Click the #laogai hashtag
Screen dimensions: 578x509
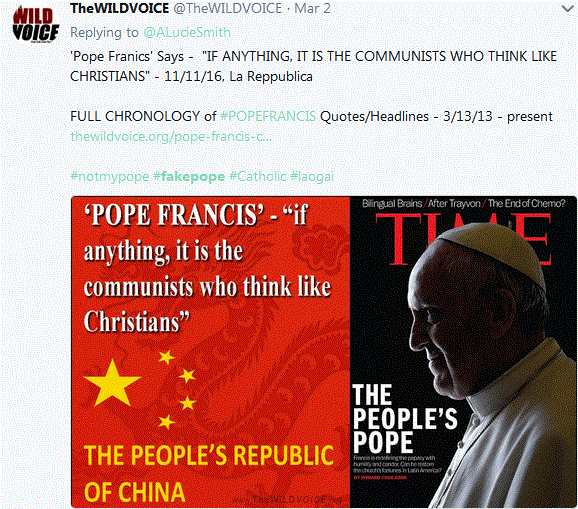point(312,176)
